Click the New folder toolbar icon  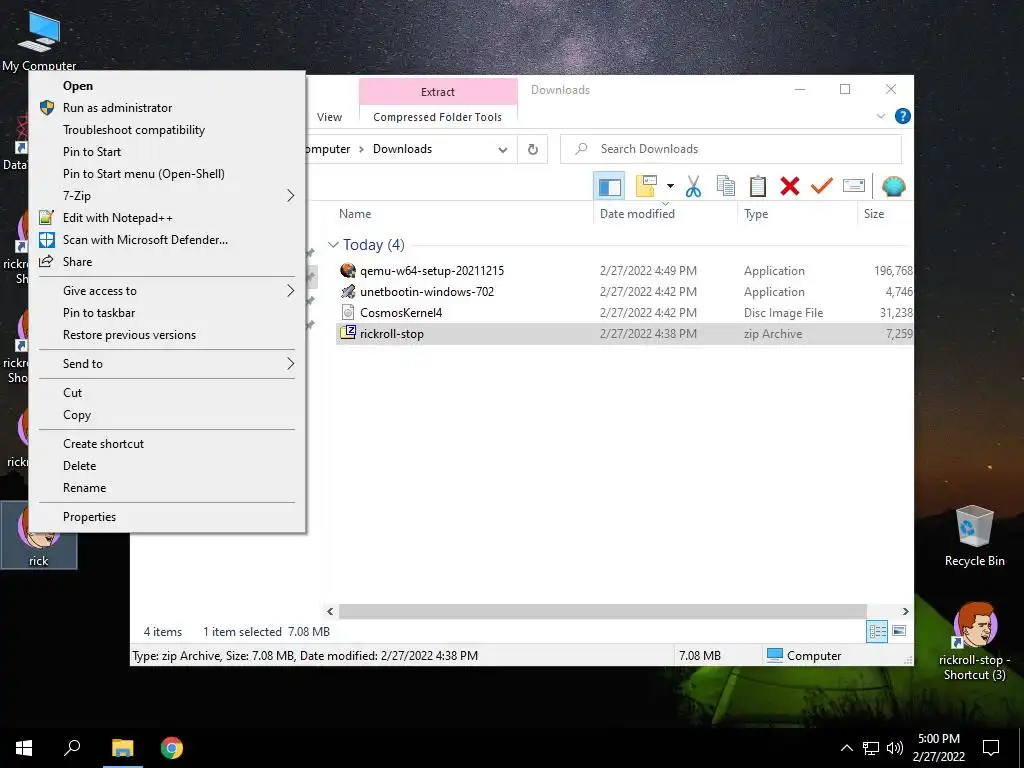coord(647,187)
